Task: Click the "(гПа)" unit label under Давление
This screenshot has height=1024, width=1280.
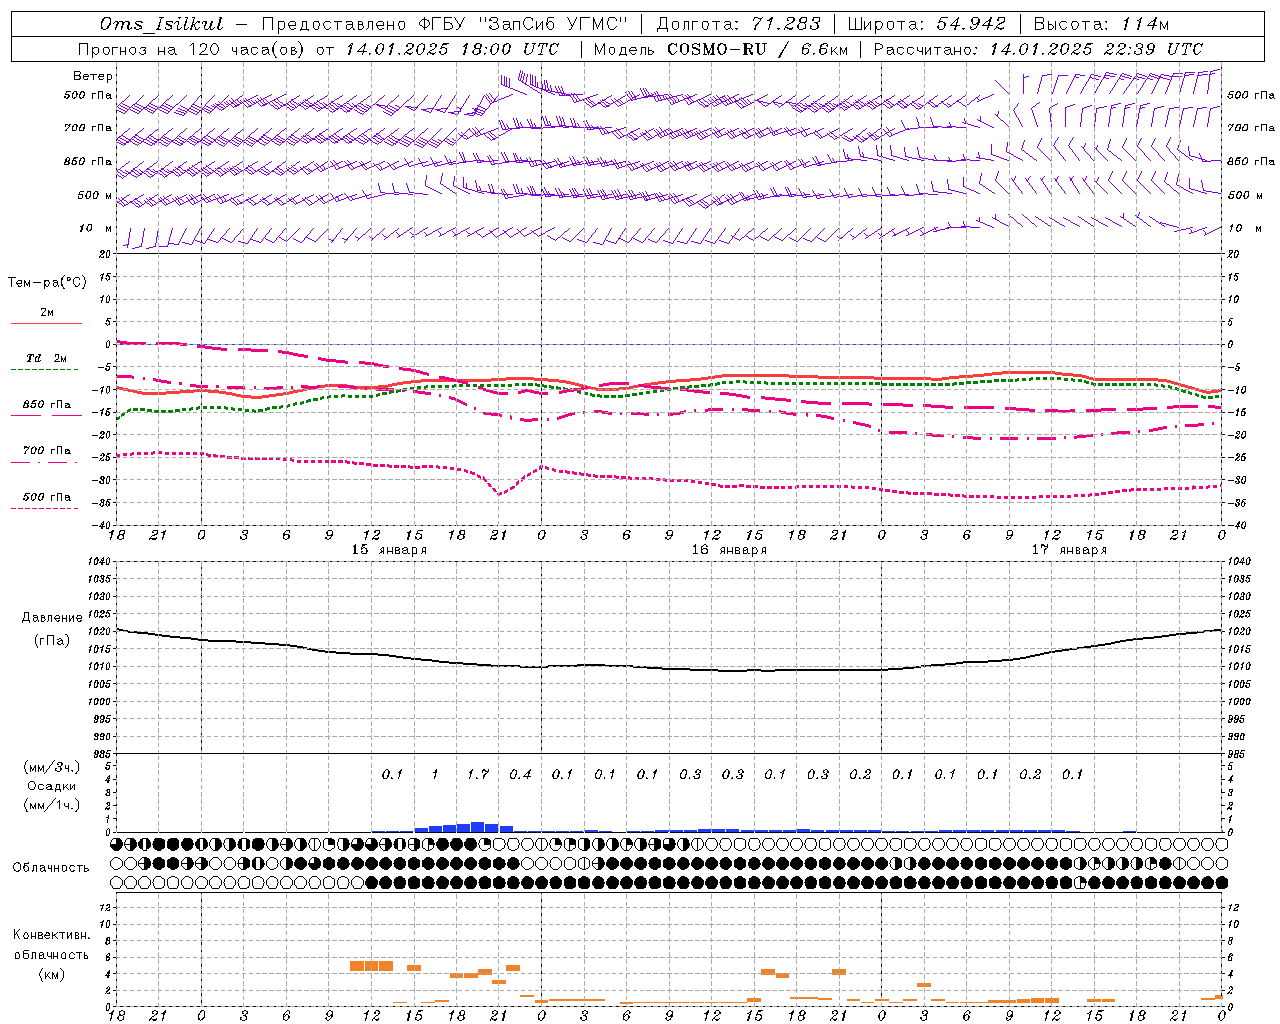Action: 52,640
